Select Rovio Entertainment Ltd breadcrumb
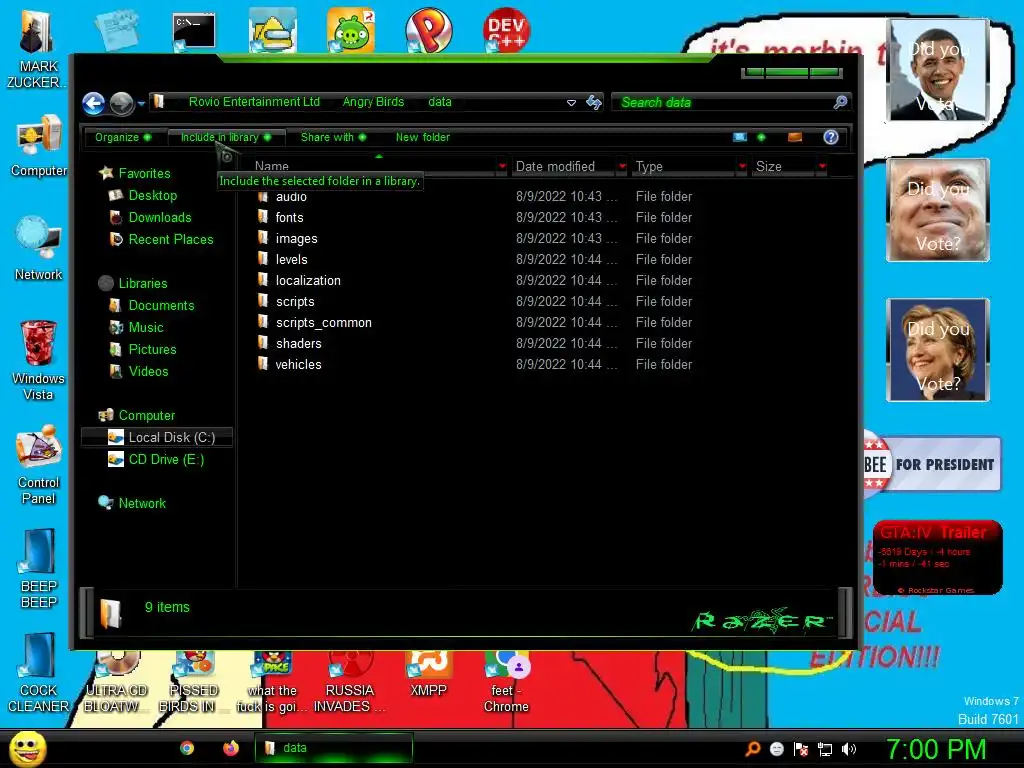 tap(254, 102)
